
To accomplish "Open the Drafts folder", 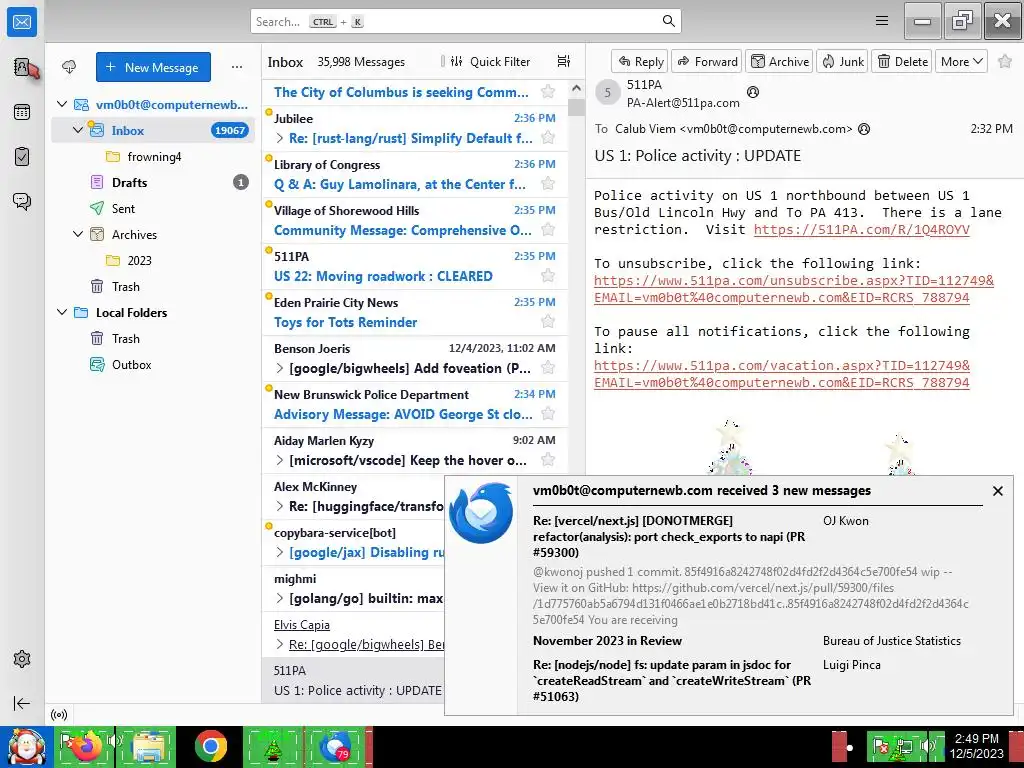I will point(129,182).
